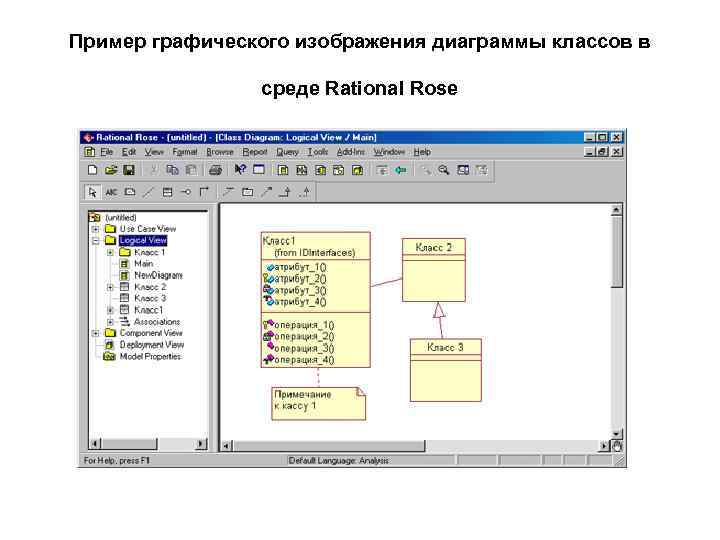Click the diagram's vertical scrollbar thumb
This screenshot has width=720, height=540.
point(617,253)
